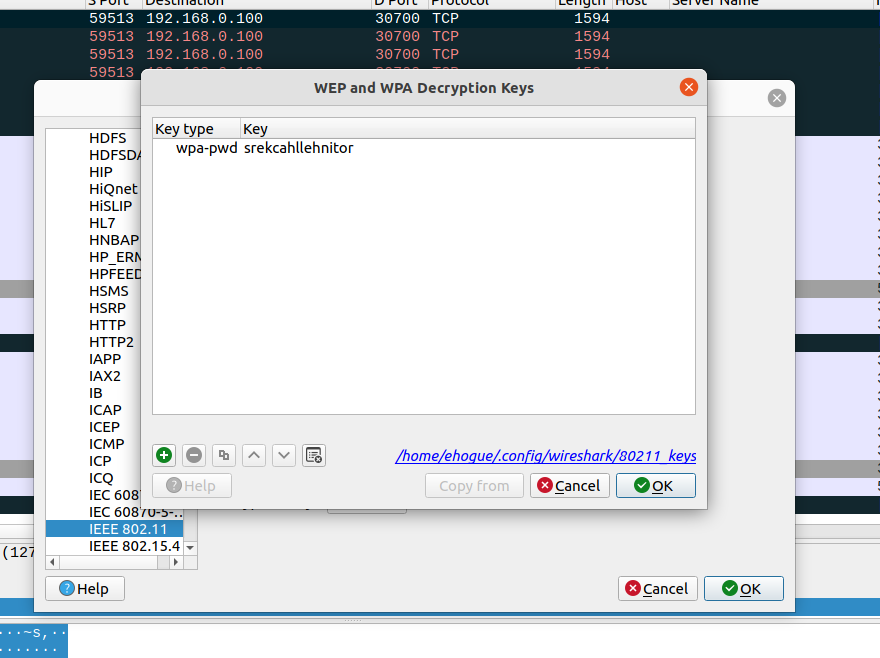Clear all key entries
The width and height of the screenshot is (880, 658).
(314, 455)
